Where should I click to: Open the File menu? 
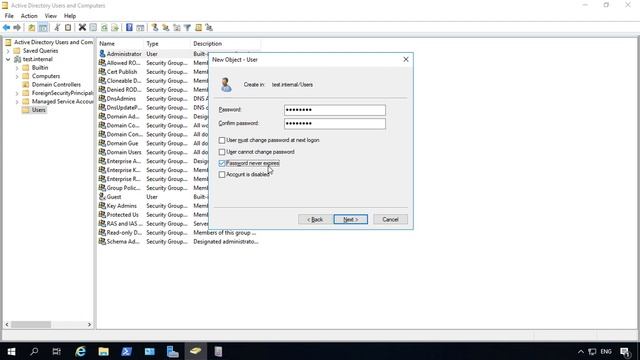coord(9,16)
